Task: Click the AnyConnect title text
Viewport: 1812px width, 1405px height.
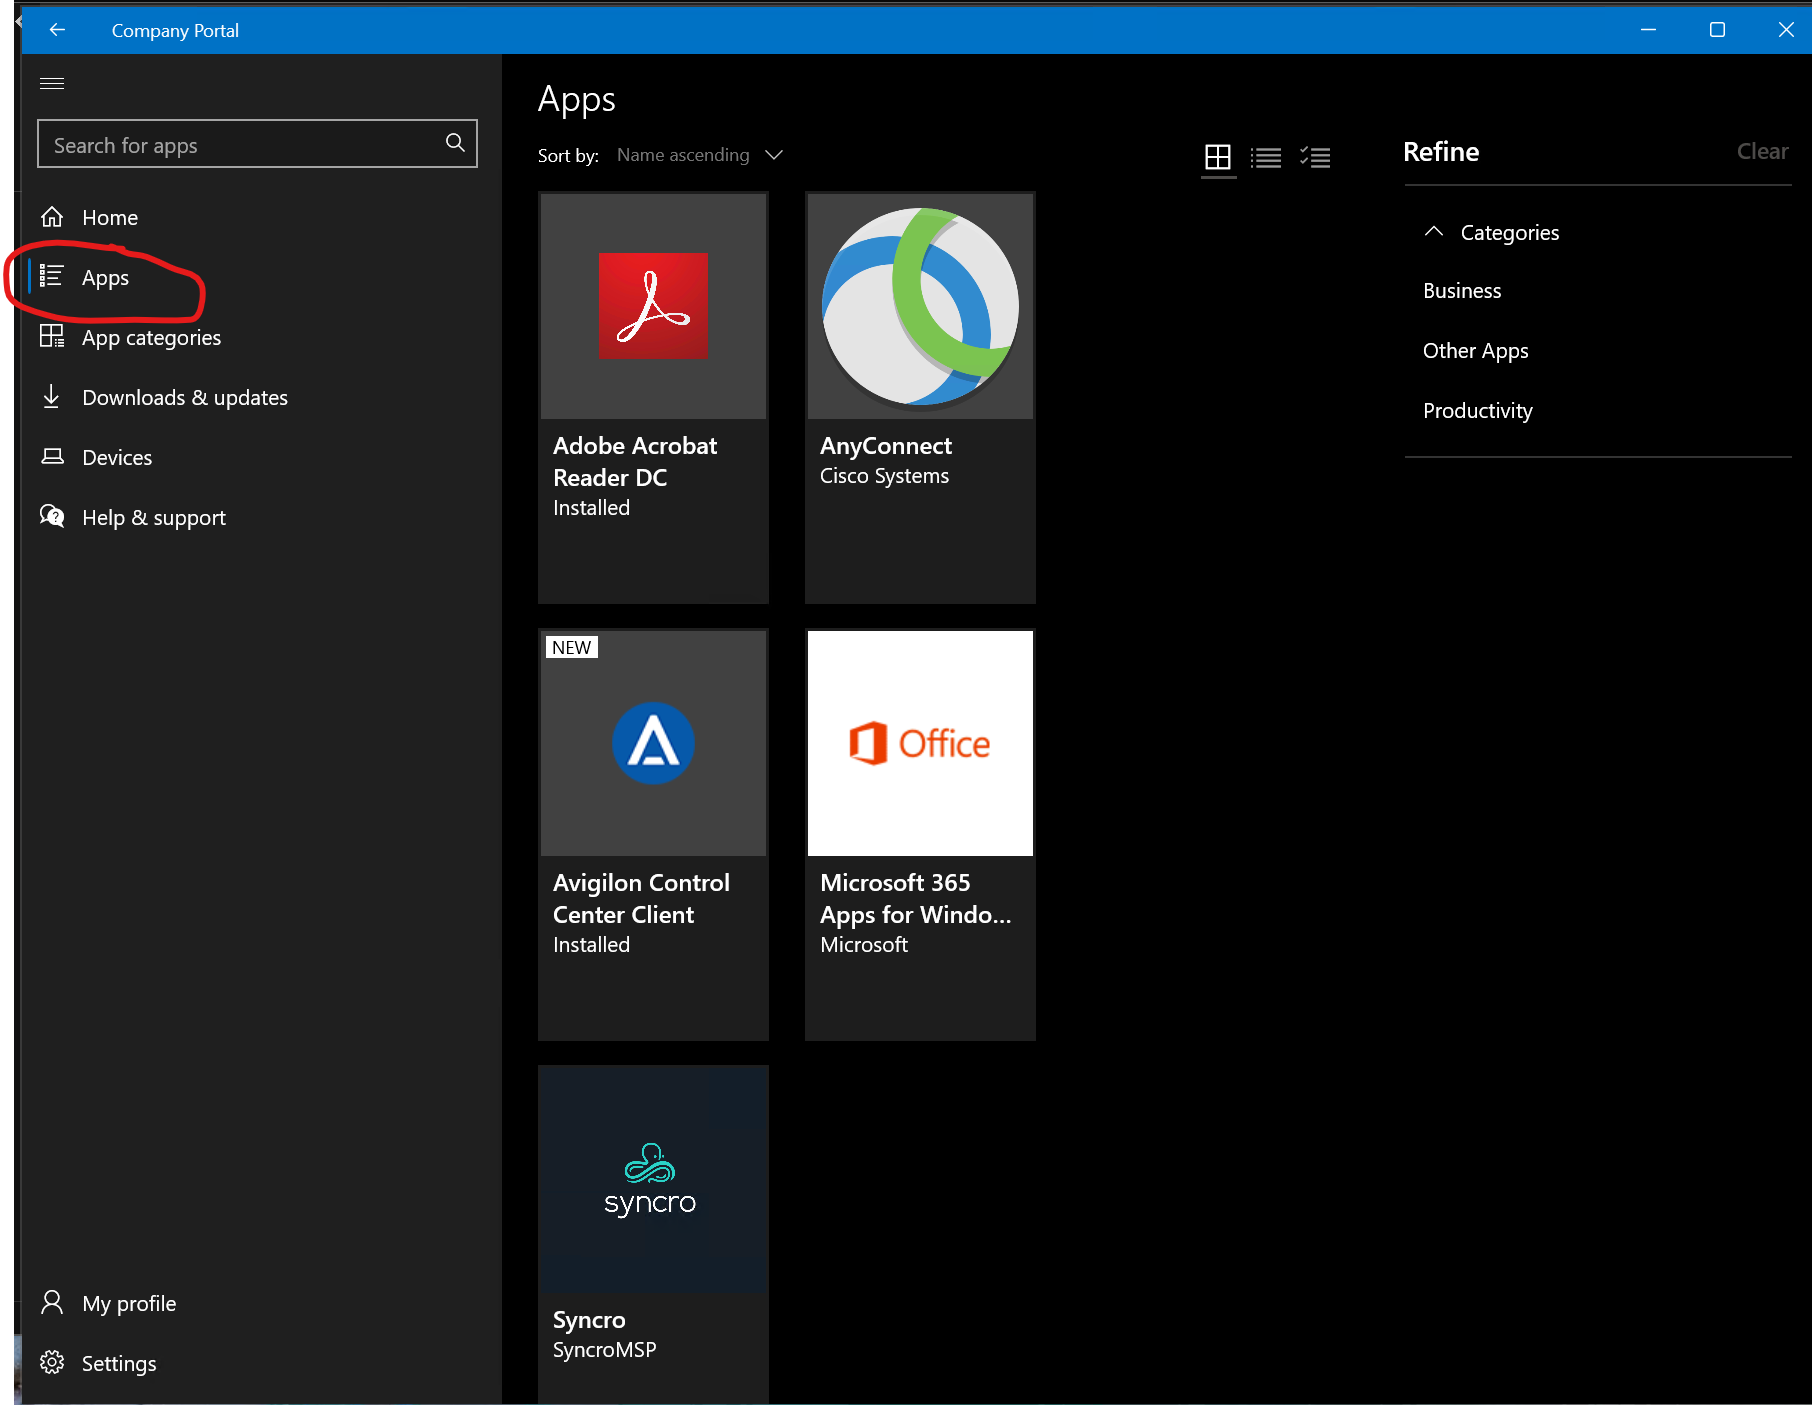Action: coord(886,445)
